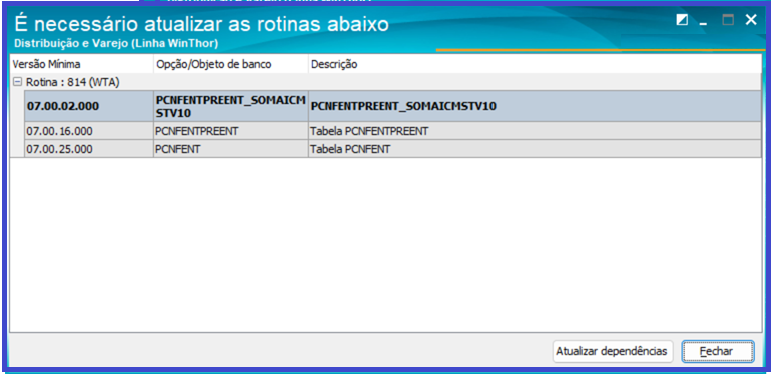Screen dimensions: 771x374
Task: Toggle the contrast icon in the title bar
Action: [x=682, y=20]
